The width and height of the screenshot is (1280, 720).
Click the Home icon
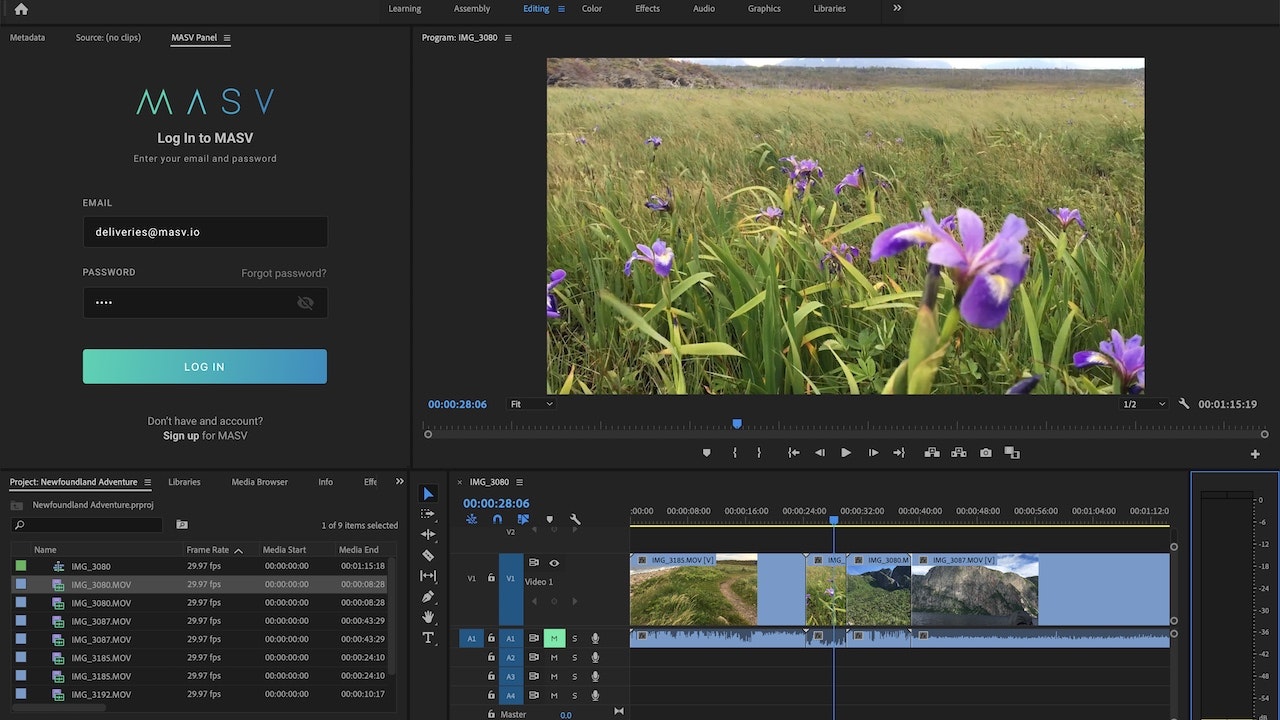point(21,9)
